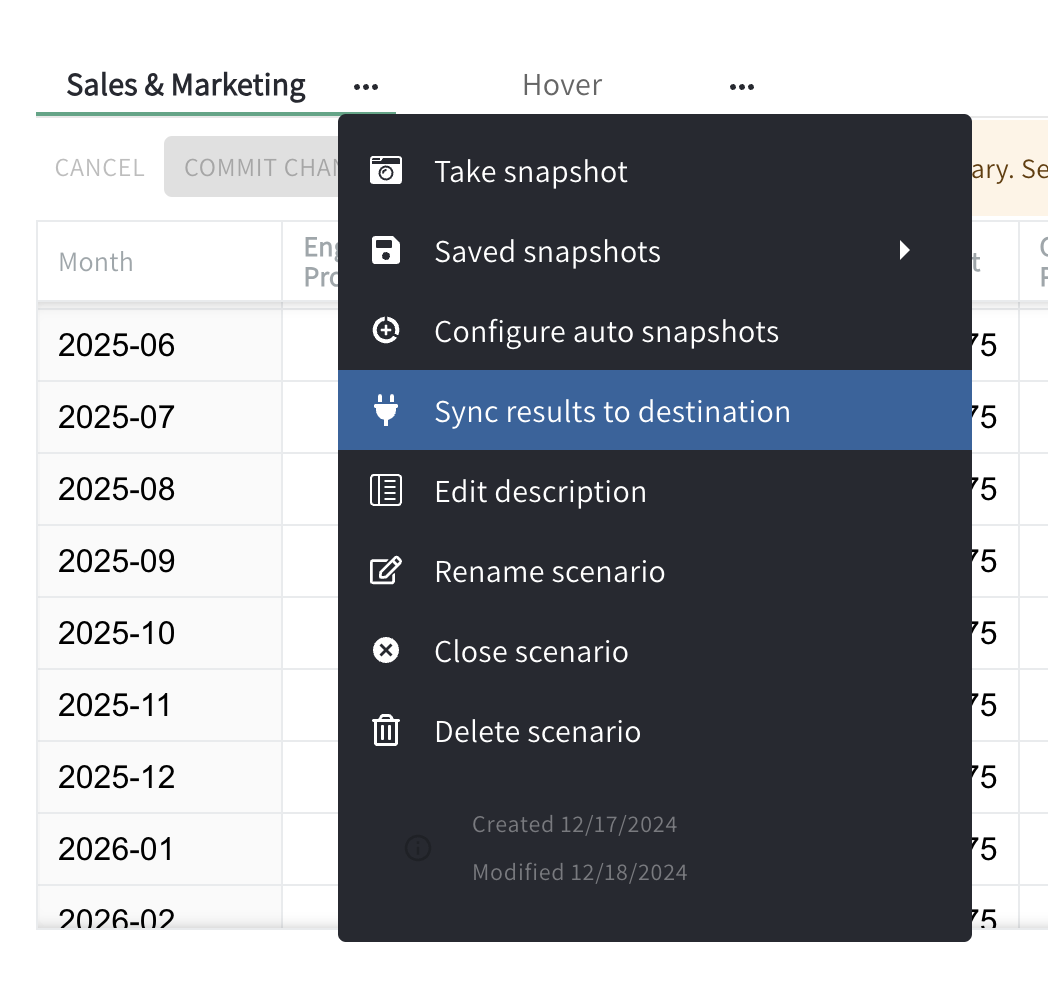Expand the Saved snapshots submenu arrow
The width and height of the screenshot is (1048, 990).
pos(904,251)
